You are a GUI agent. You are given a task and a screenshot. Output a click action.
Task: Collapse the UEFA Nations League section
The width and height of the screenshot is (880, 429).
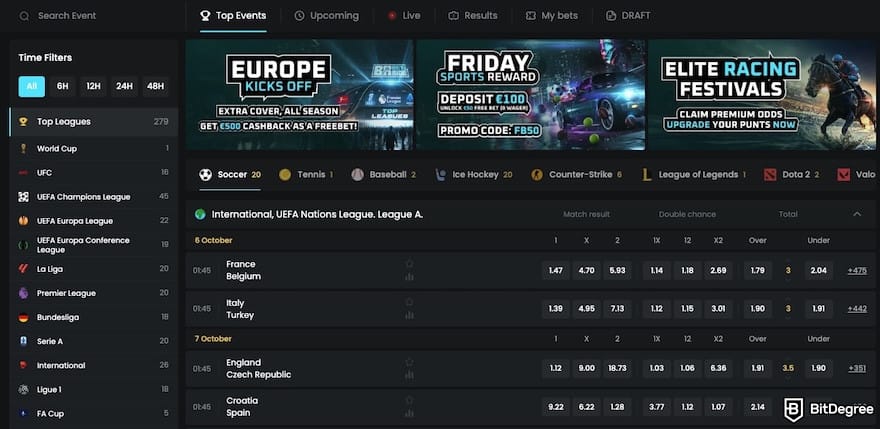click(857, 214)
